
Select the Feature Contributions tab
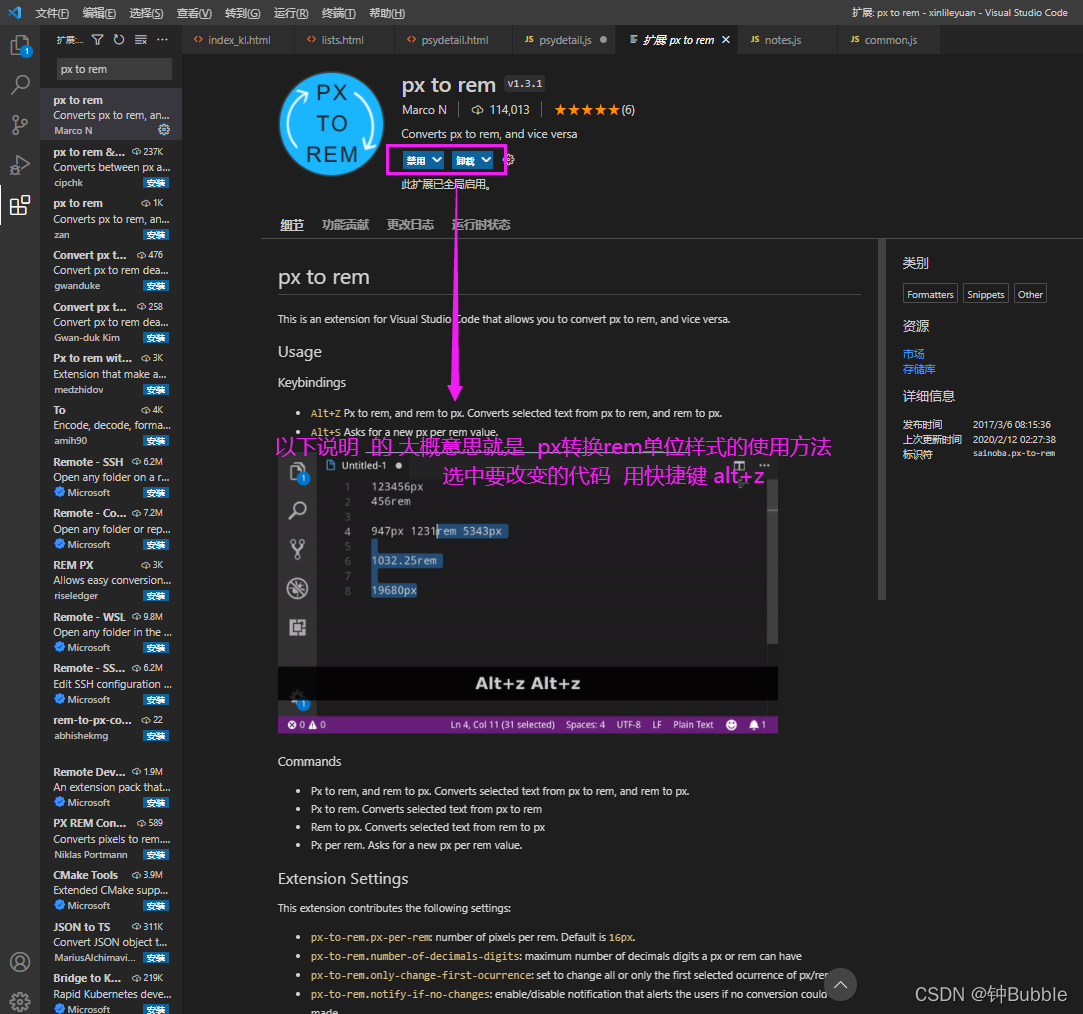pos(345,224)
